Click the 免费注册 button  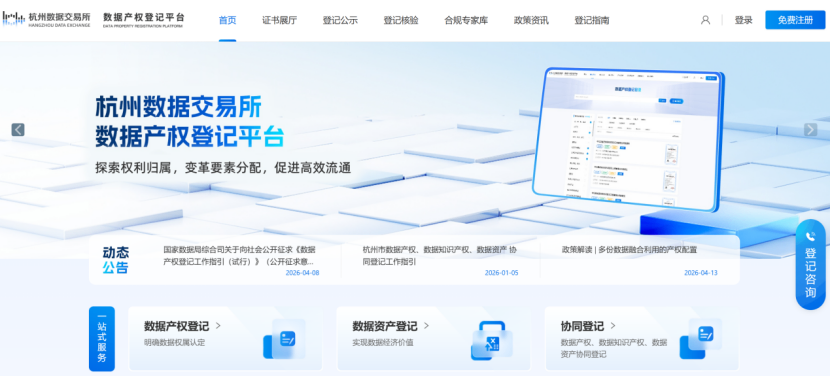click(x=795, y=20)
